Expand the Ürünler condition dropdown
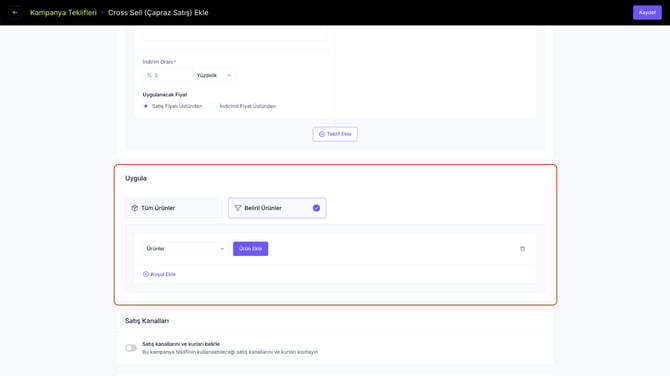Image resolution: width=670 pixels, height=376 pixels. [x=185, y=249]
